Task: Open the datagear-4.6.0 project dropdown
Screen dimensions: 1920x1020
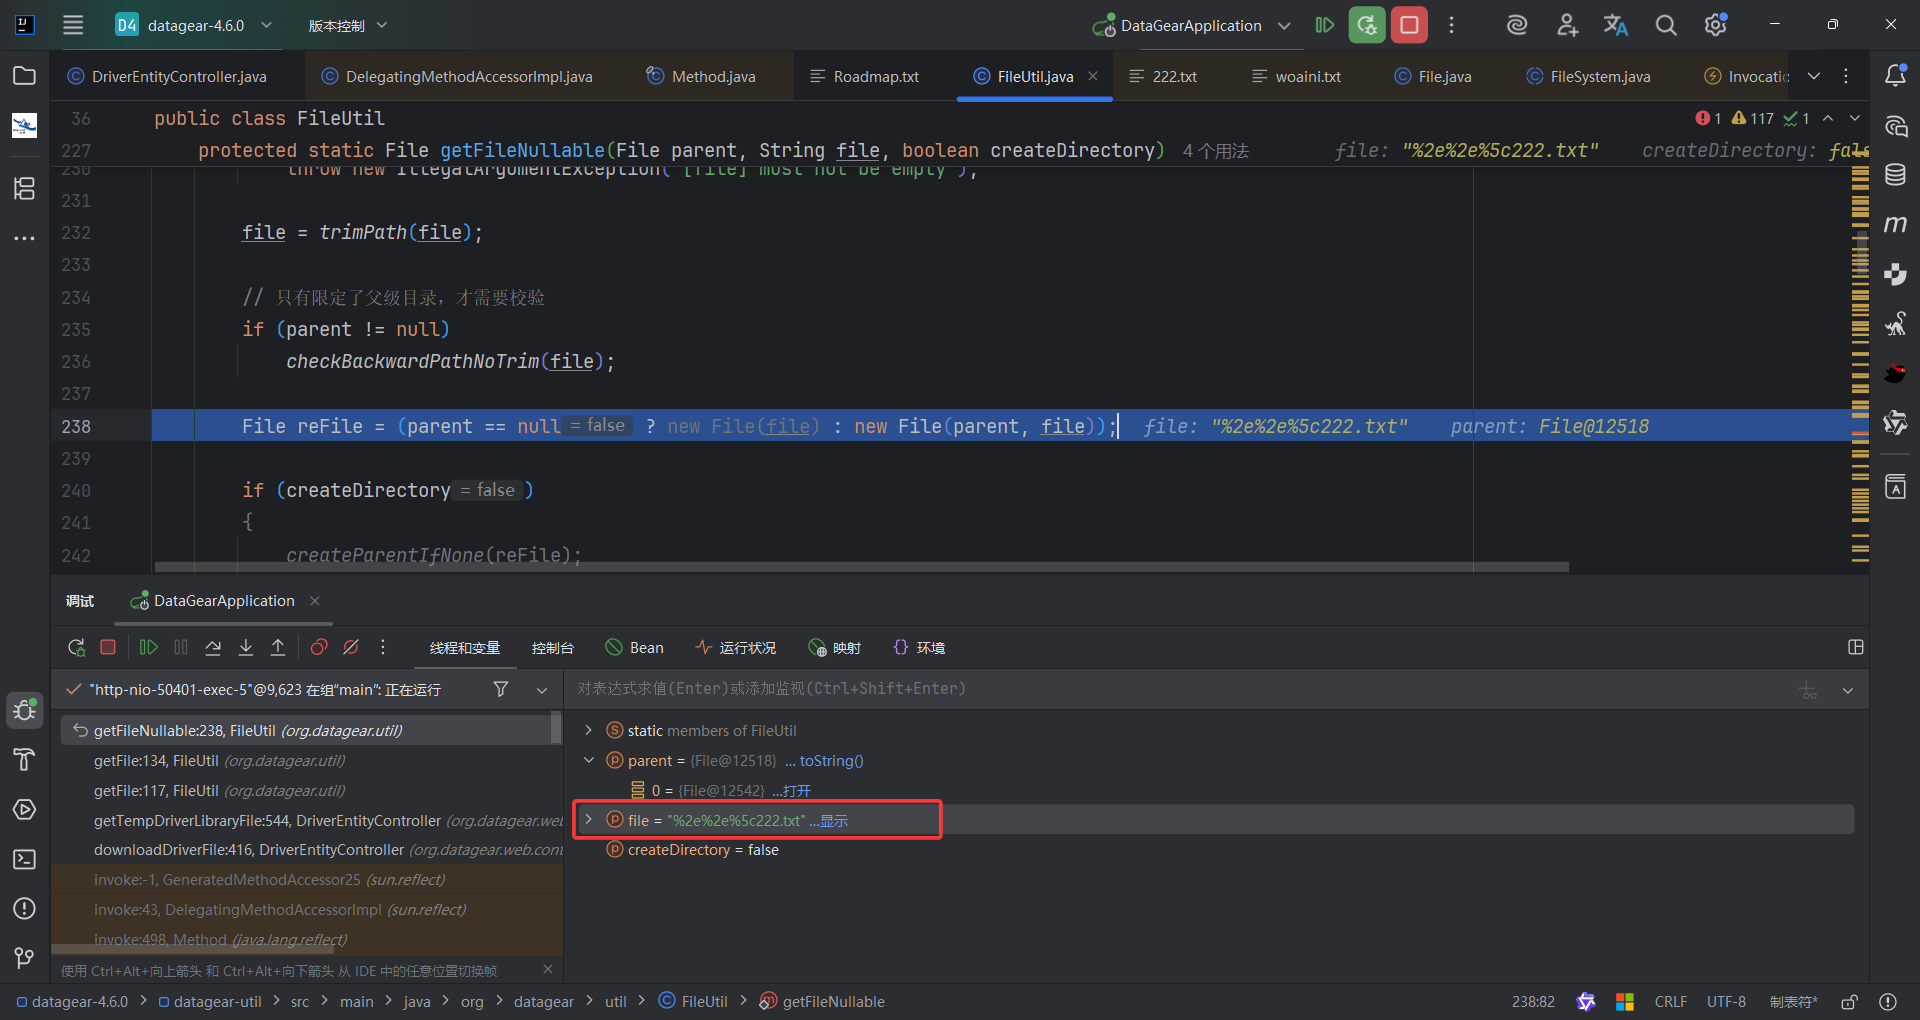Action: (x=194, y=25)
